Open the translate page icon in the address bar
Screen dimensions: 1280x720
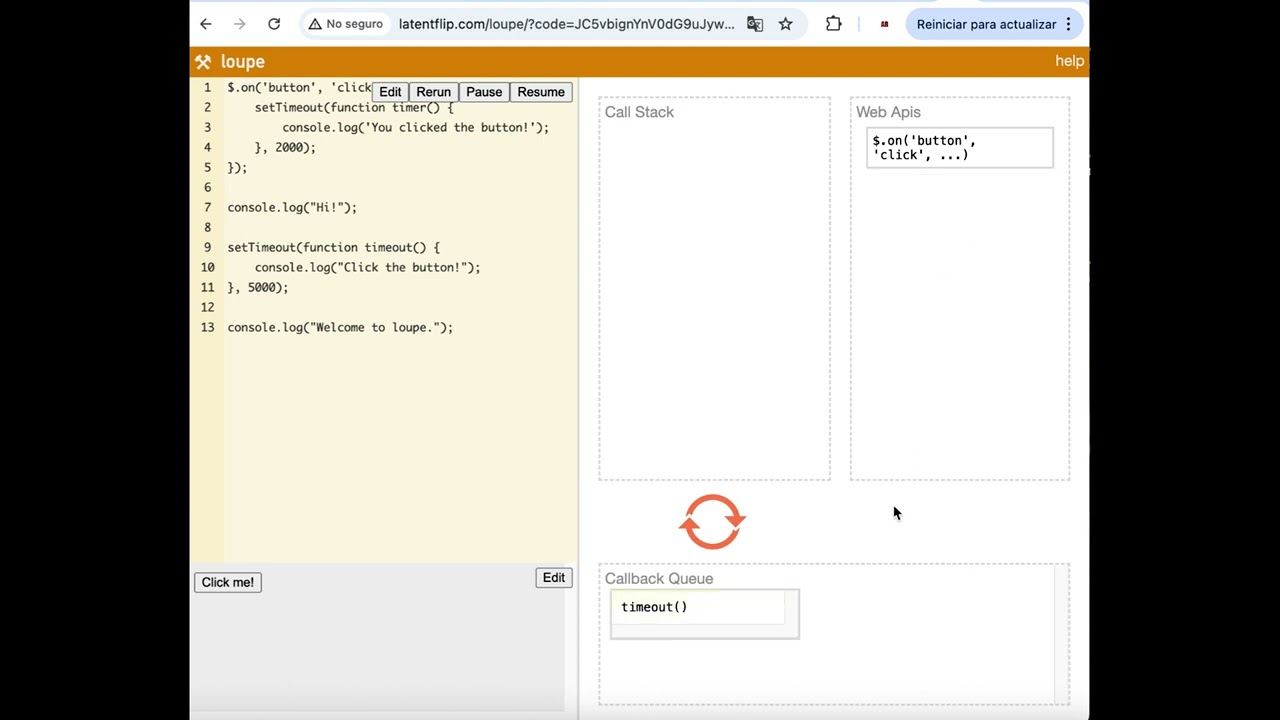point(755,24)
